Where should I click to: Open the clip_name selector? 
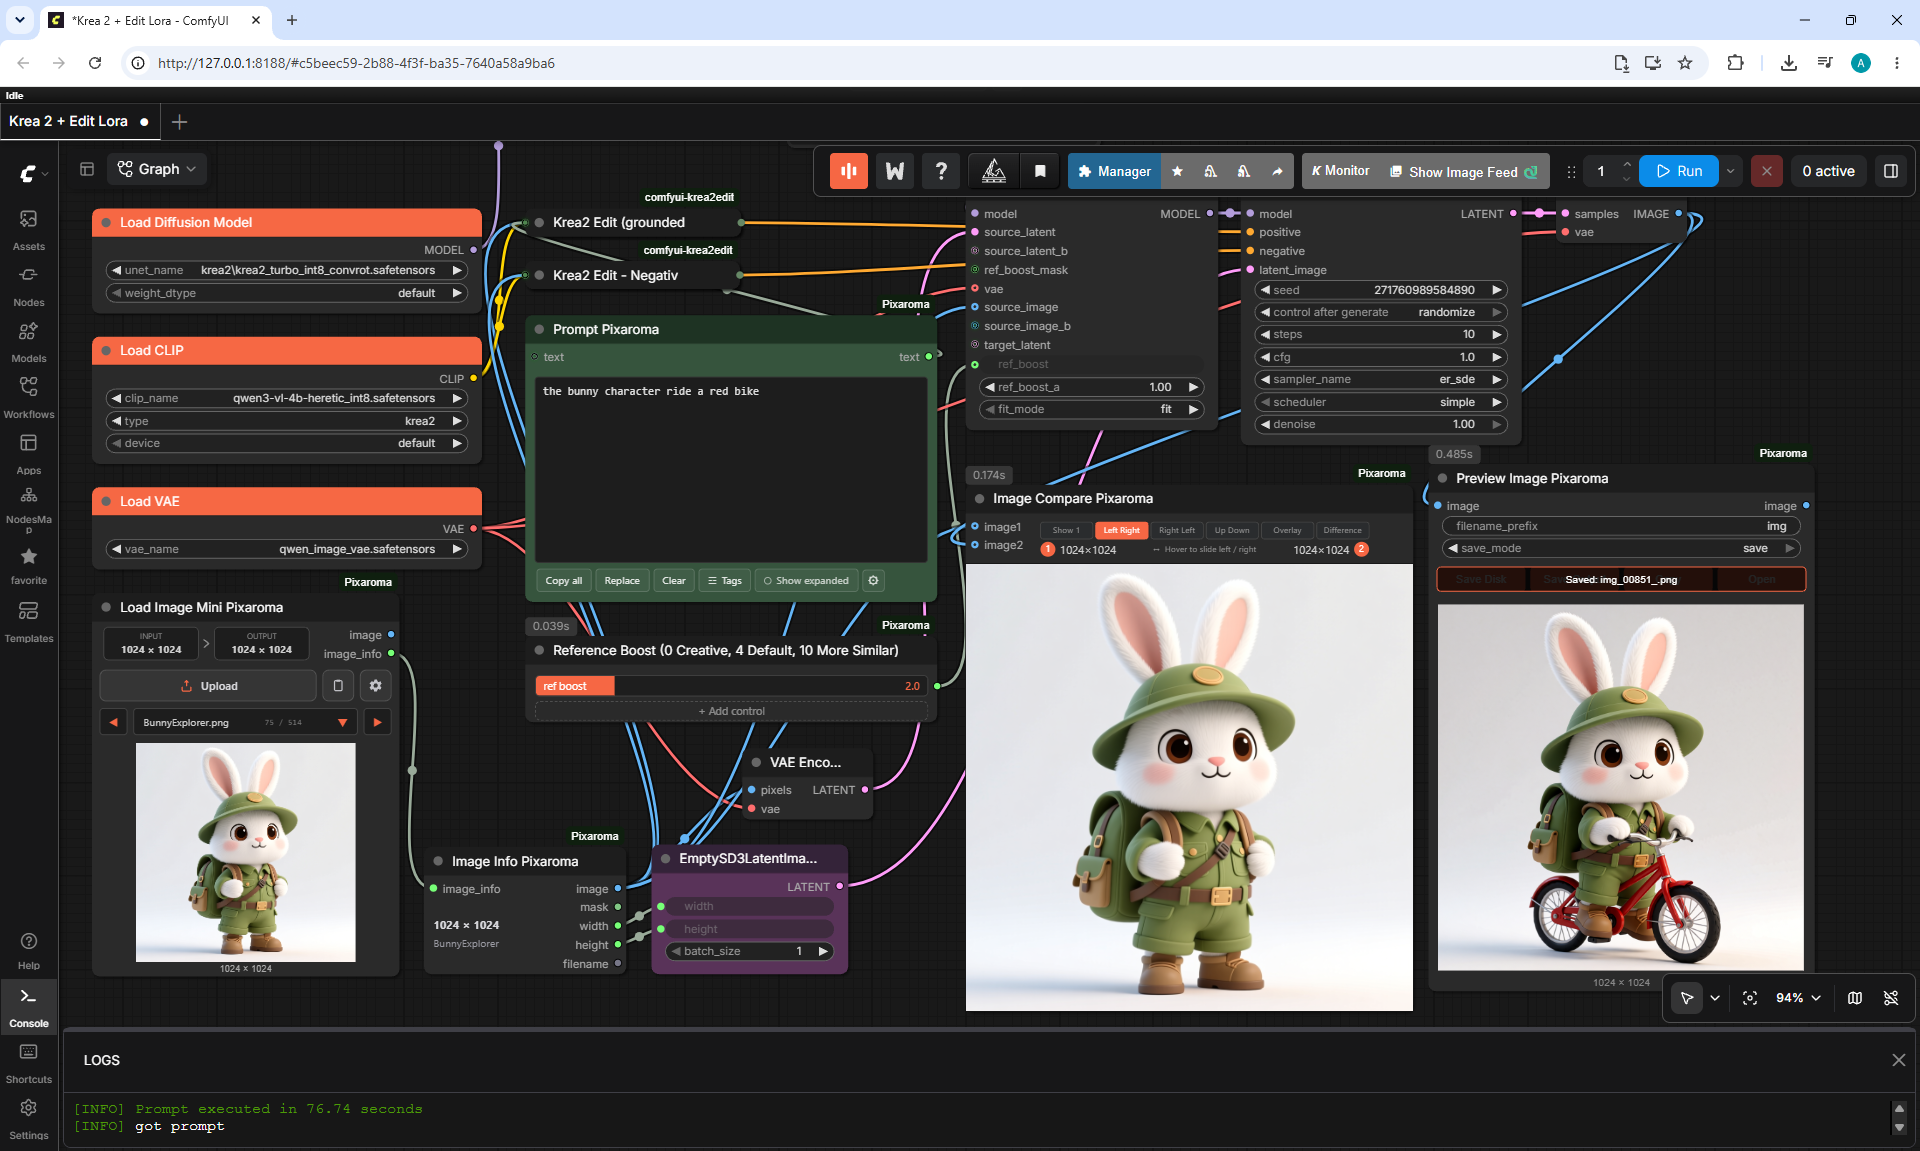coord(286,398)
